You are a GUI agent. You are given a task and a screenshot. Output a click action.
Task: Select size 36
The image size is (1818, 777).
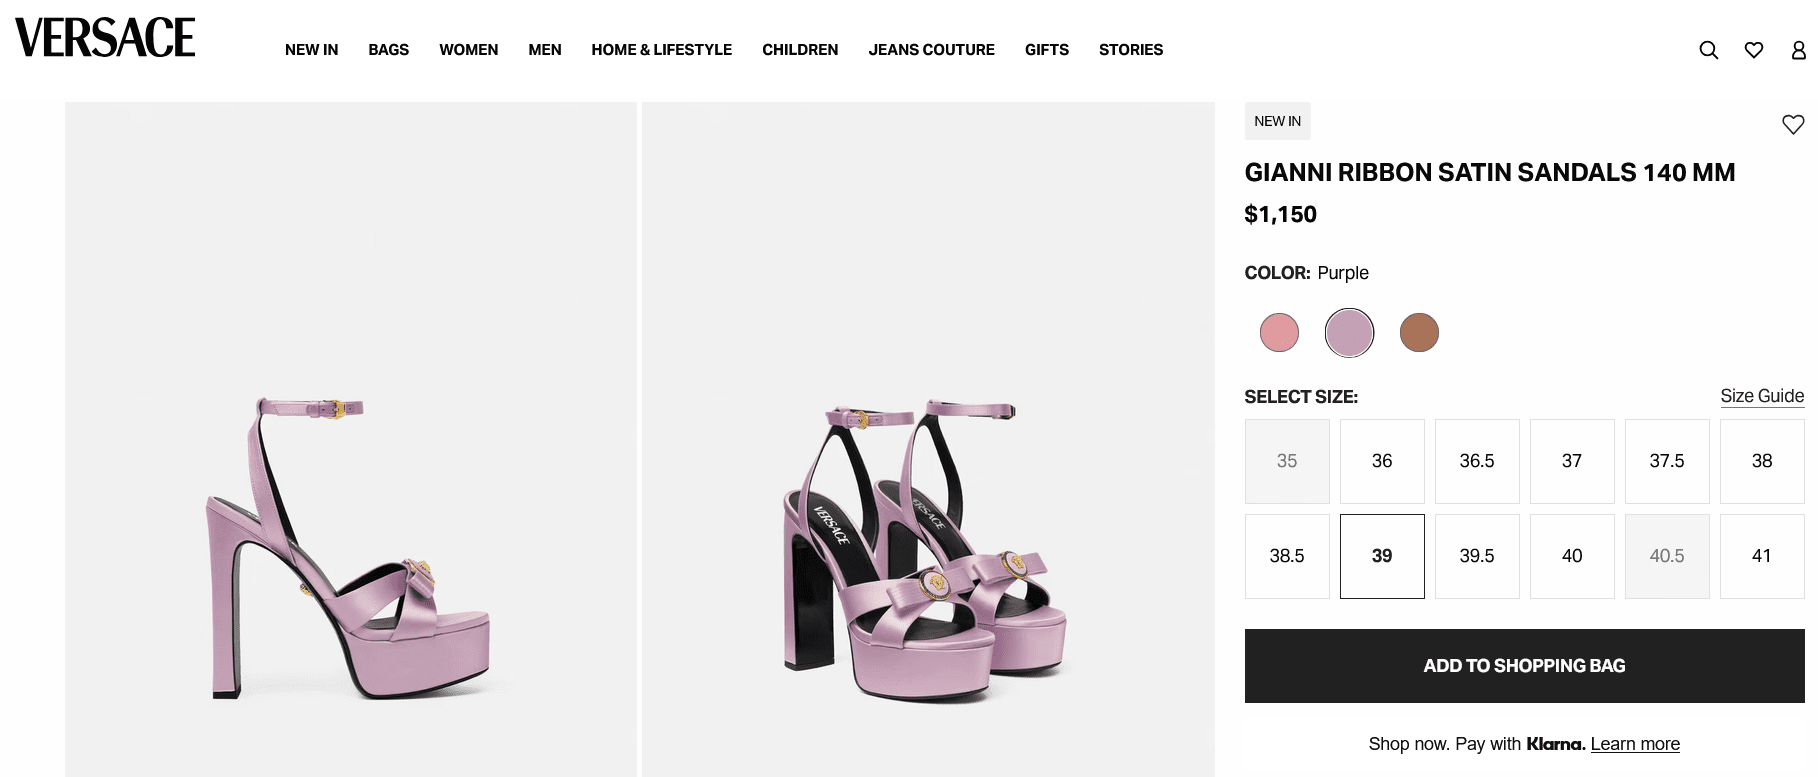[1381, 461]
